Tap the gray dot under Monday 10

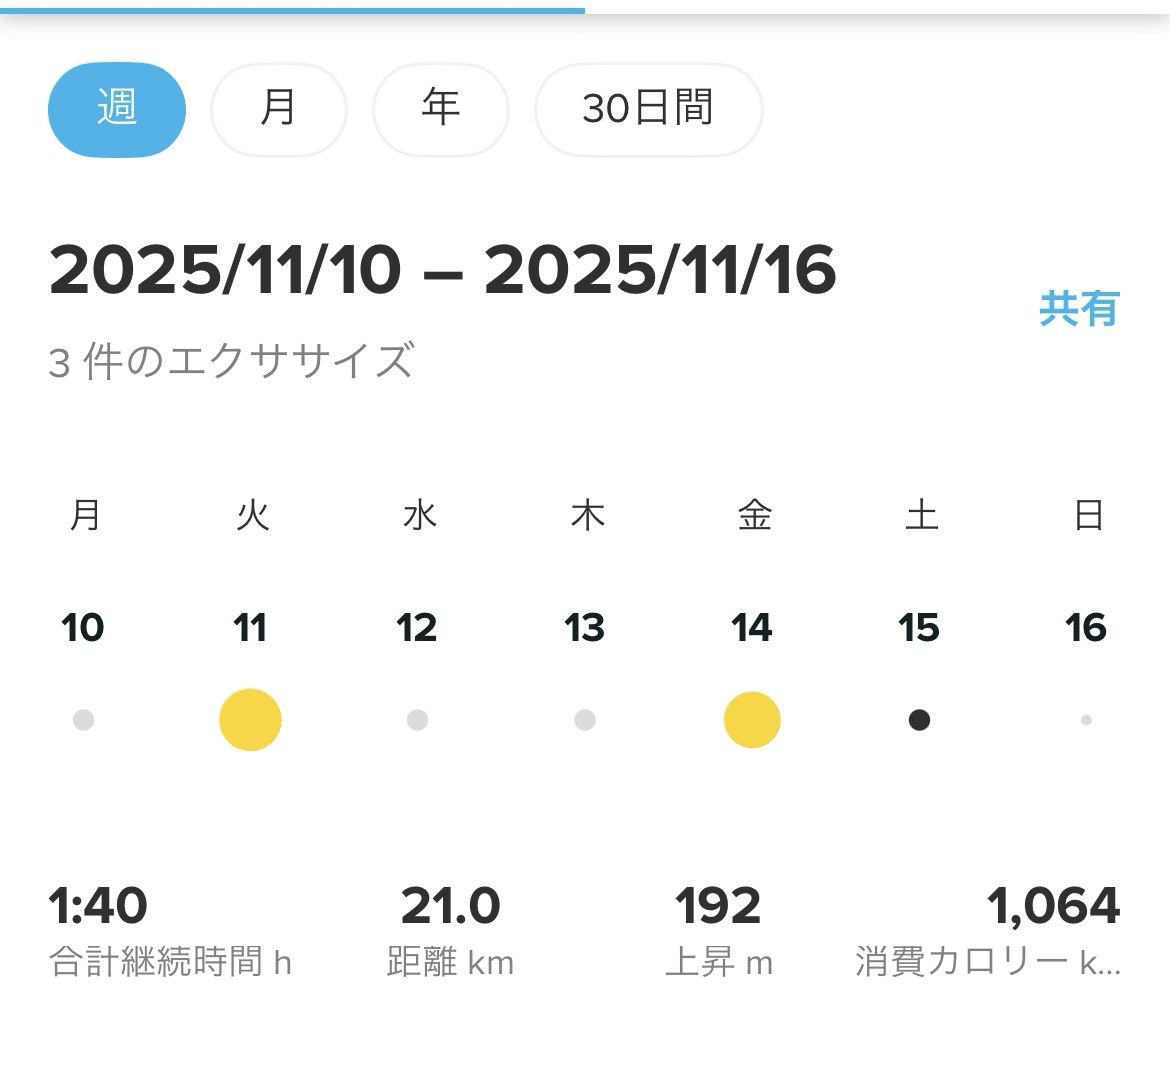pos(84,720)
